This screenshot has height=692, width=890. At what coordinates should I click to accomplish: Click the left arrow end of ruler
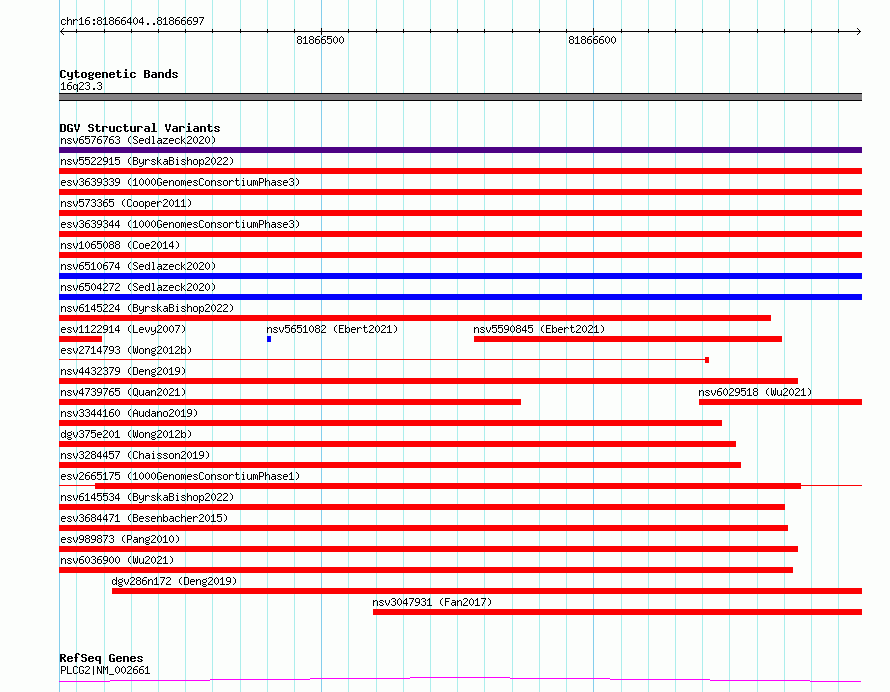pyautogui.click(x=62, y=32)
